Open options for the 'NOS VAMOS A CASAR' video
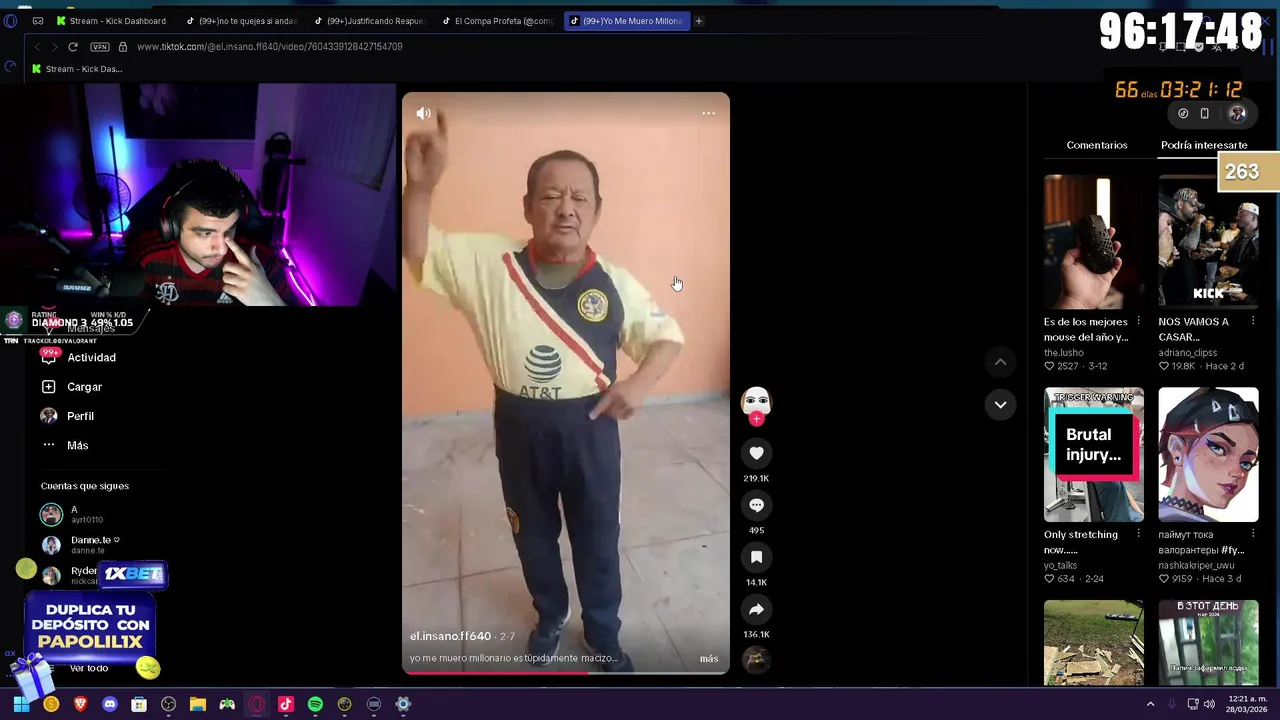Image resolution: width=1280 pixels, height=720 pixels. pos(1253,322)
